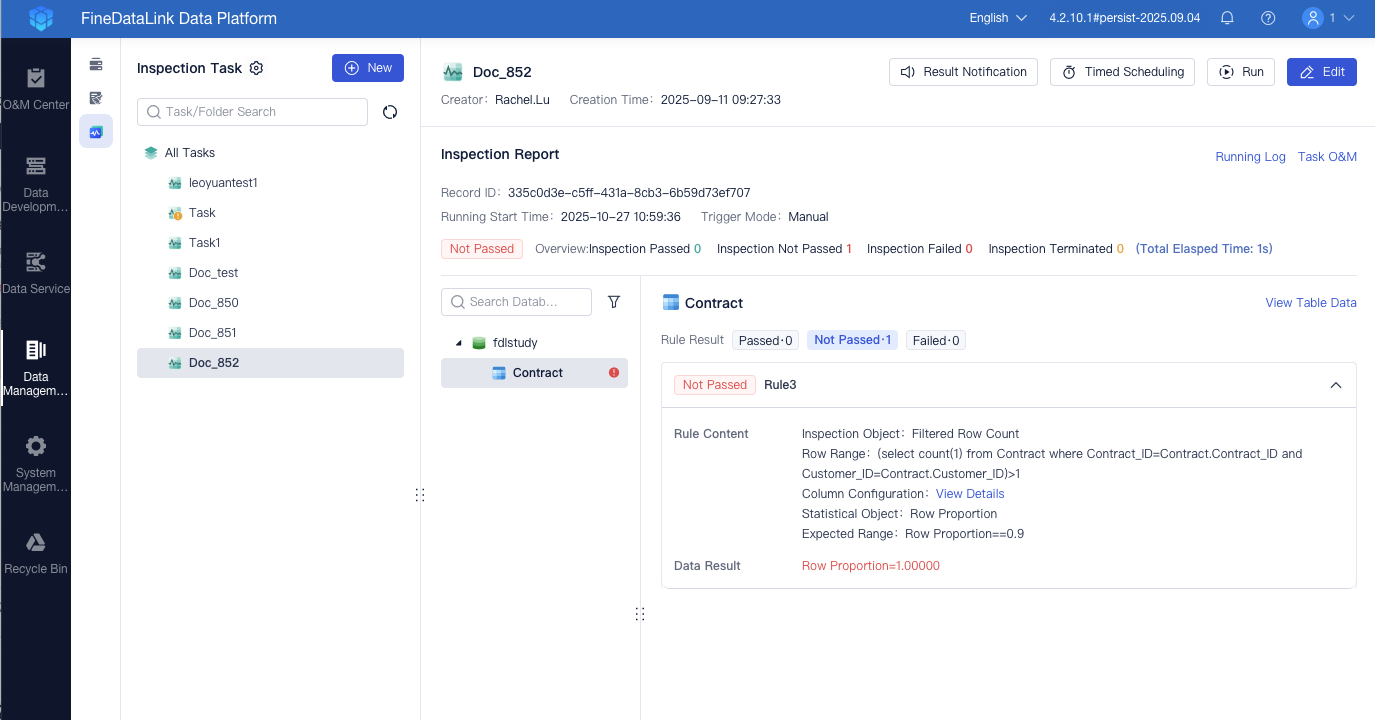The width and height of the screenshot is (1375, 720).
Task: Open View Details for column configuration
Action: click(x=970, y=494)
